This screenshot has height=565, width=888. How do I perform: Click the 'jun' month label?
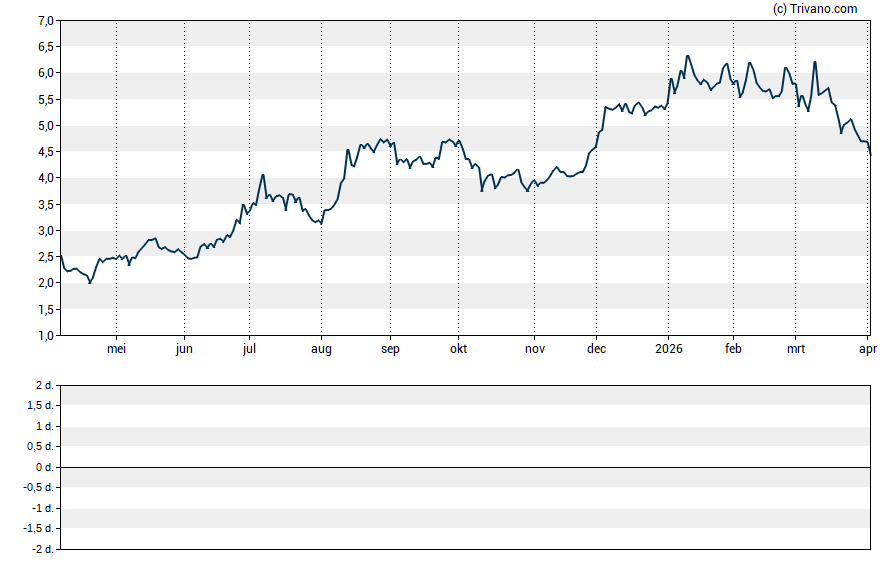(184, 349)
